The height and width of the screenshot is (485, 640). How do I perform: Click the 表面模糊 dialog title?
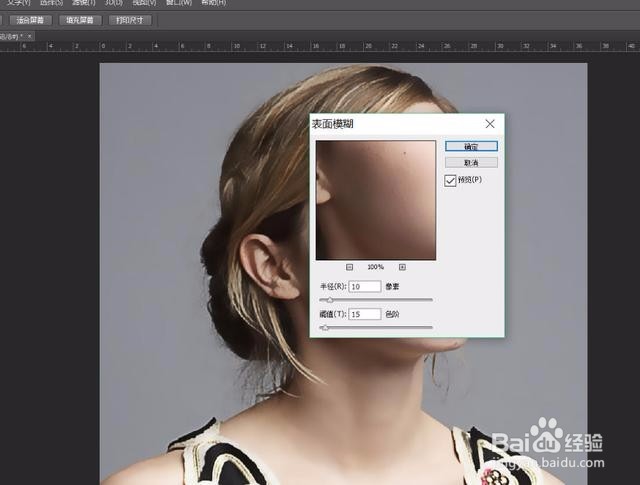[333, 124]
